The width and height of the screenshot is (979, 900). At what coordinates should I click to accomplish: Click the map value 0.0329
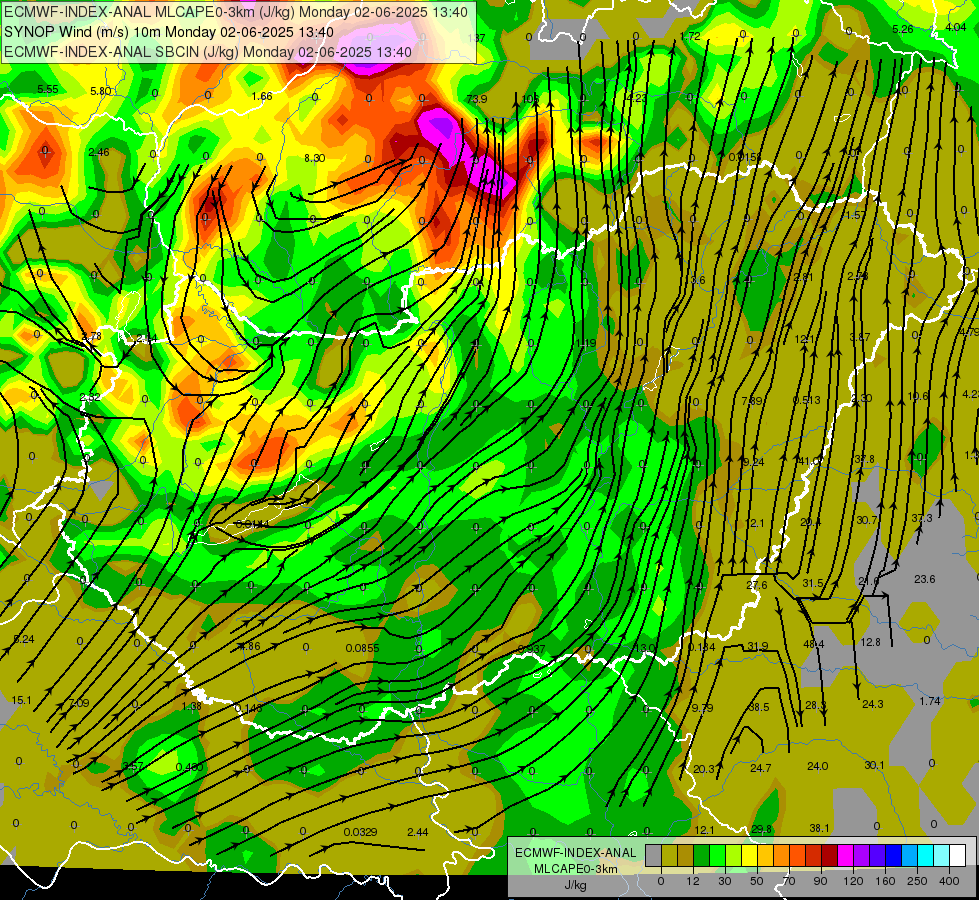(x=360, y=832)
